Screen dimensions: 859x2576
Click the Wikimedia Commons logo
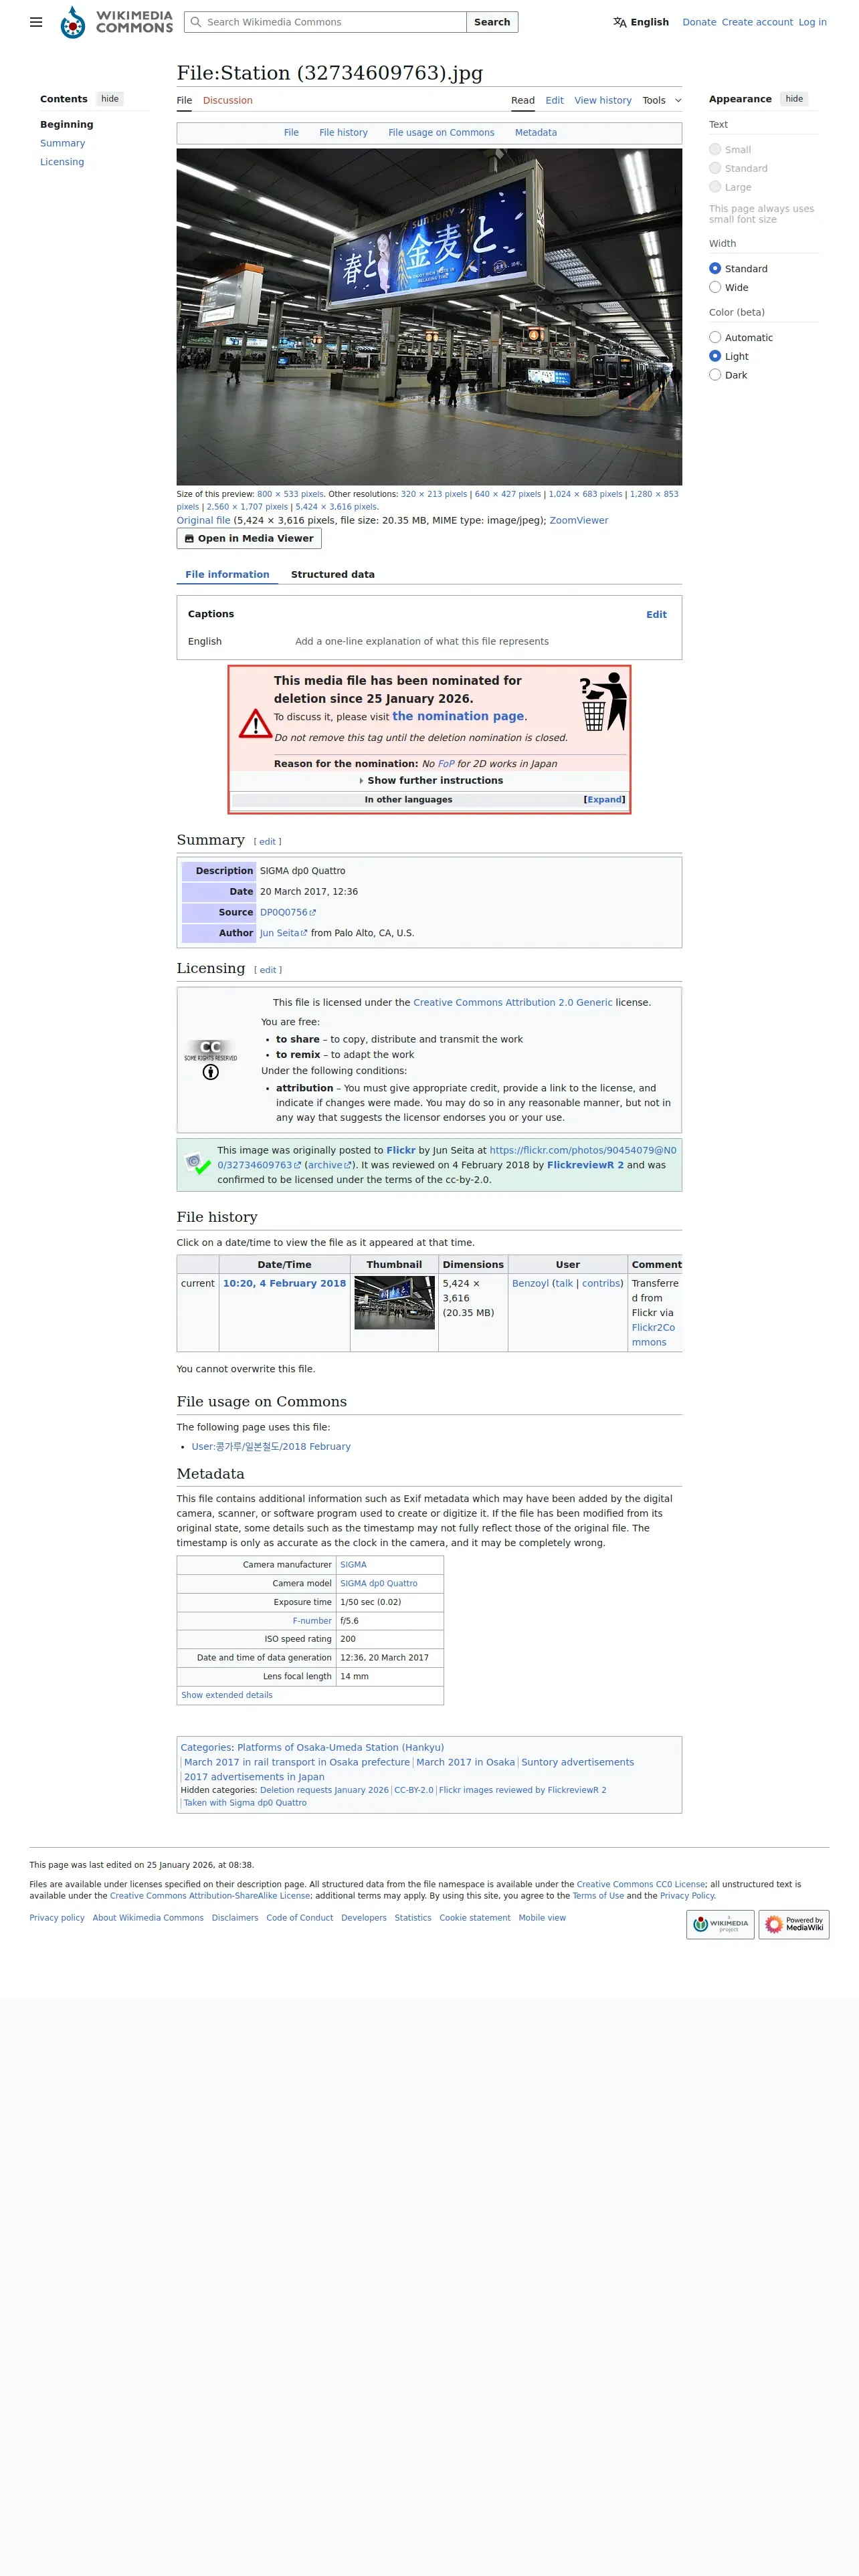coord(116,22)
